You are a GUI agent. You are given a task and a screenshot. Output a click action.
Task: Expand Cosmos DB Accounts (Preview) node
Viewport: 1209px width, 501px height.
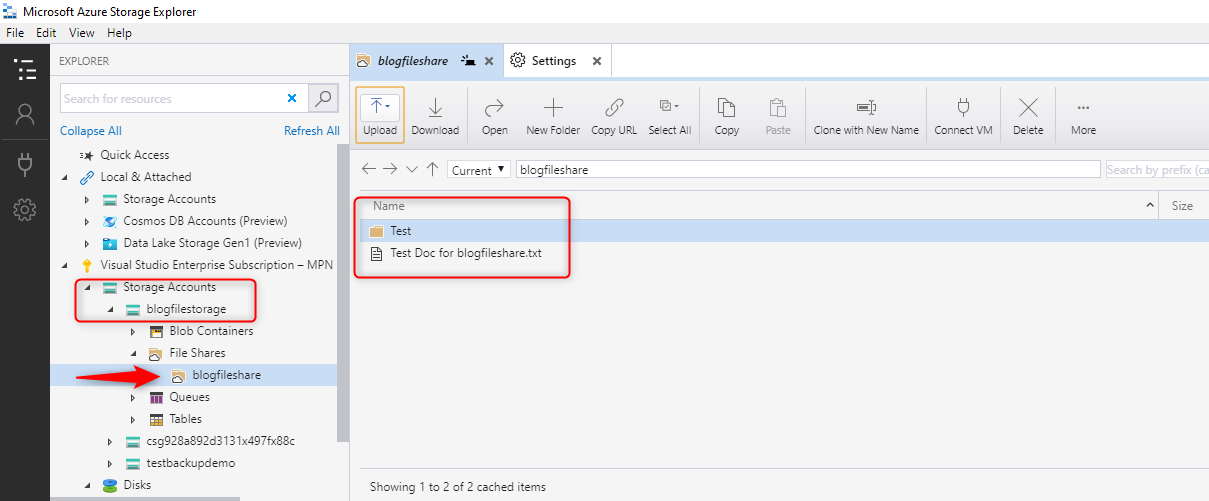[87, 221]
